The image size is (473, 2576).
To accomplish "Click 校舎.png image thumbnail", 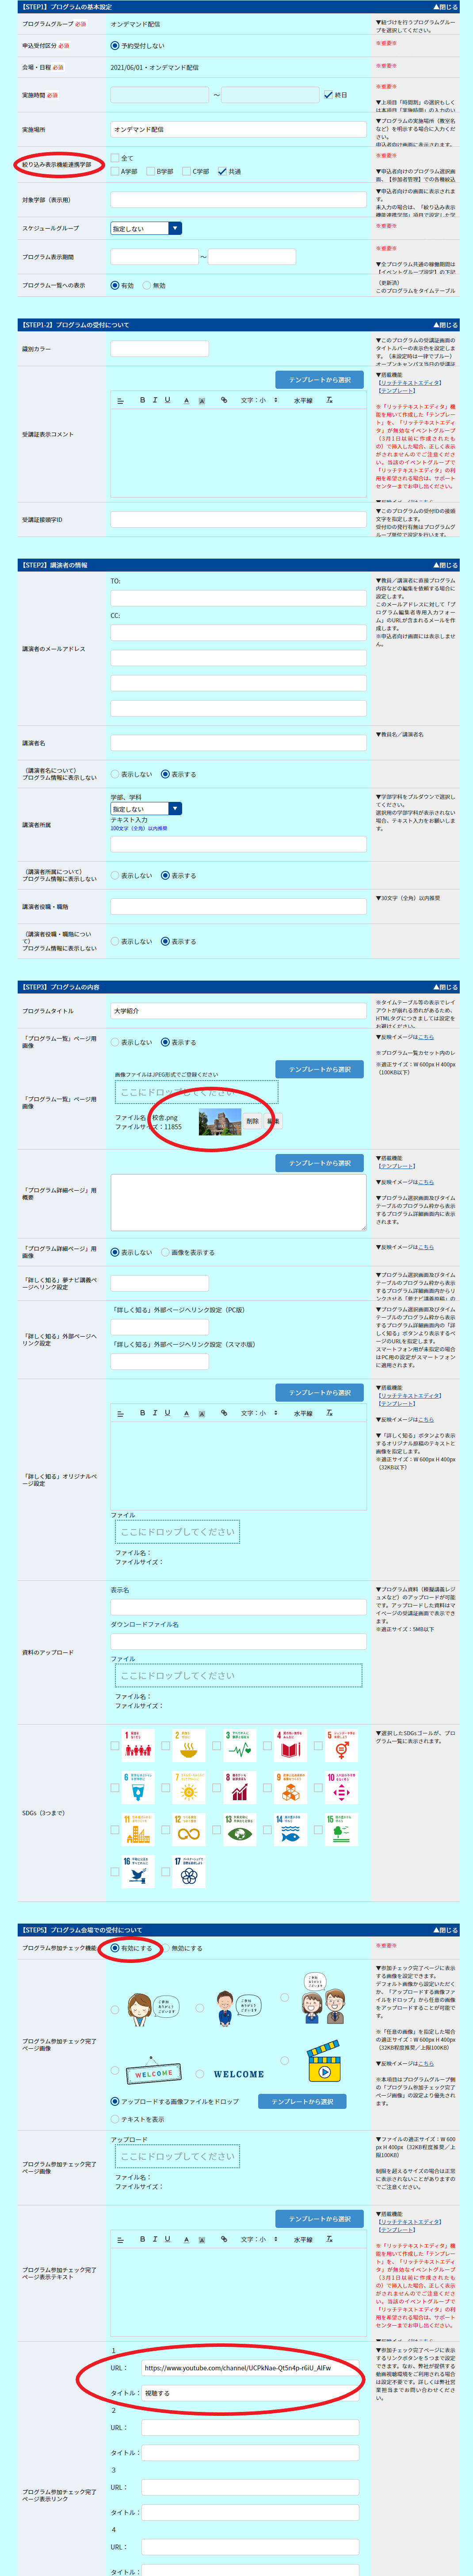I will pyautogui.click(x=220, y=1122).
